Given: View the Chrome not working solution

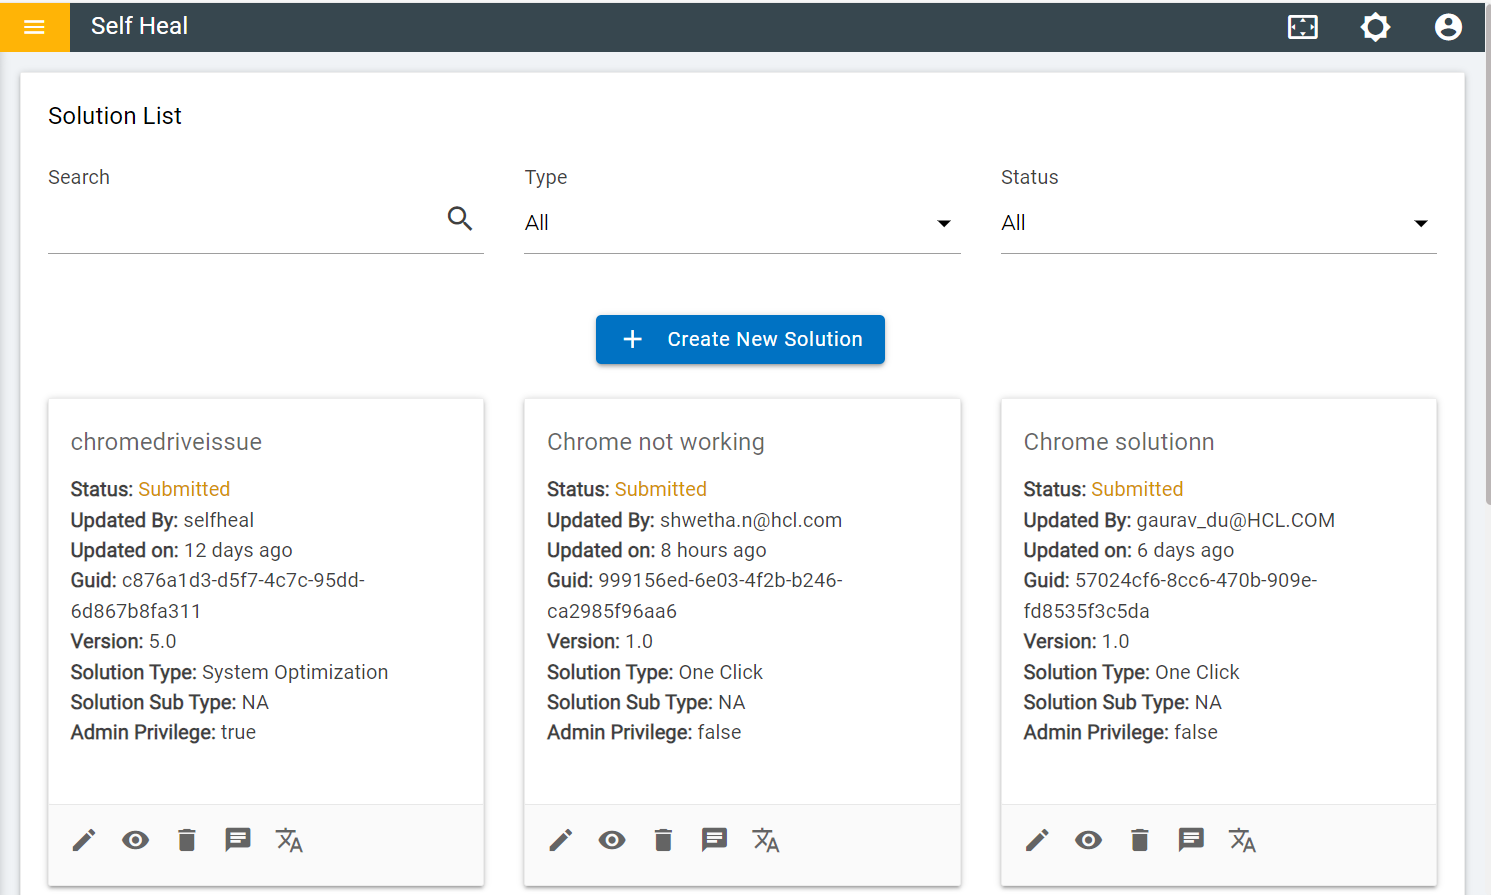Looking at the screenshot, I should coord(612,840).
